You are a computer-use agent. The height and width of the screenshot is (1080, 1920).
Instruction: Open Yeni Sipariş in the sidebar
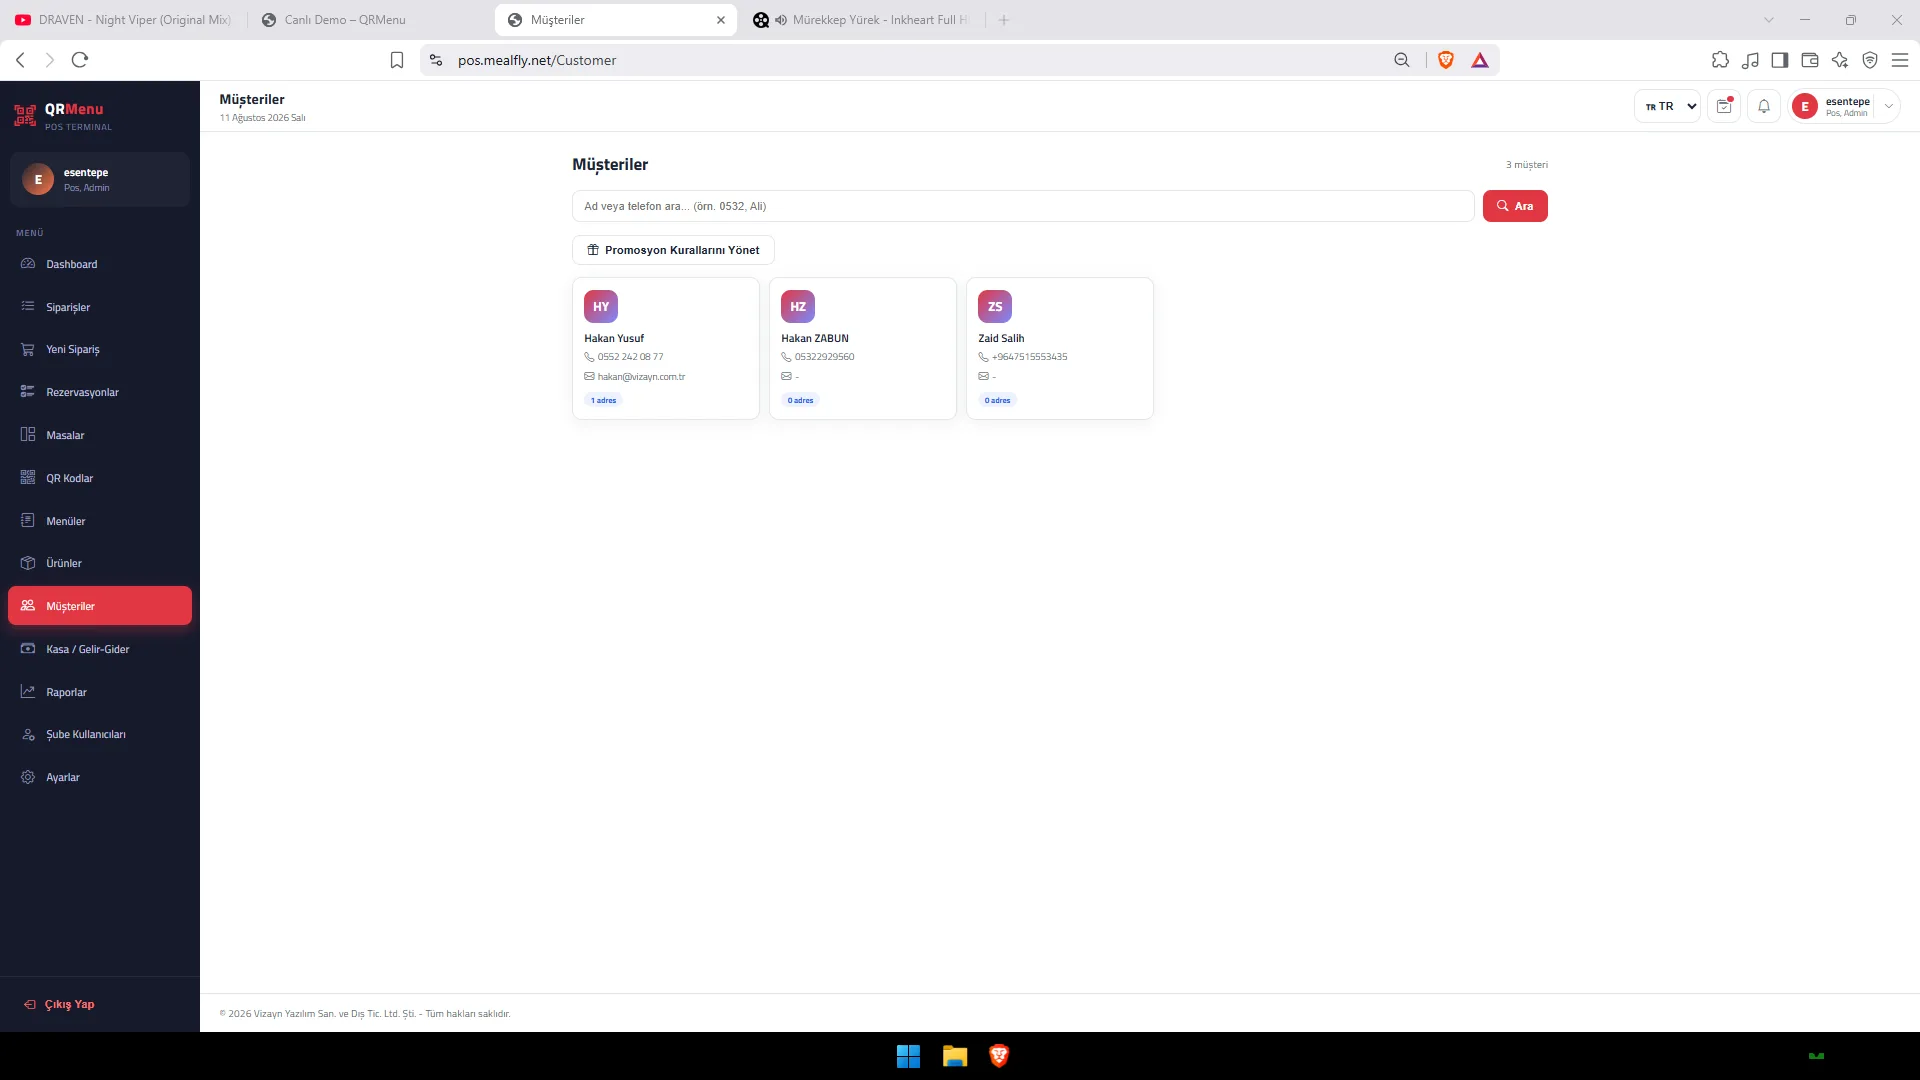pyautogui.click(x=100, y=349)
